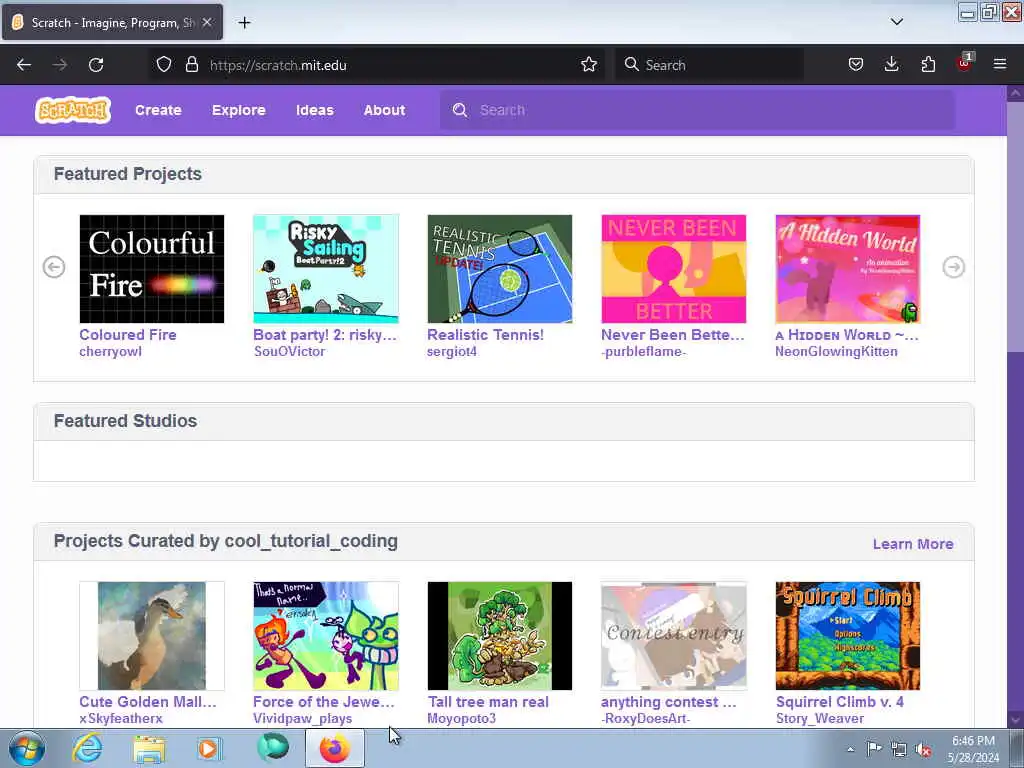Screen dimensions: 1024x768
Task: Open the tracking protection shield icon
Action: tap(164, 65)
